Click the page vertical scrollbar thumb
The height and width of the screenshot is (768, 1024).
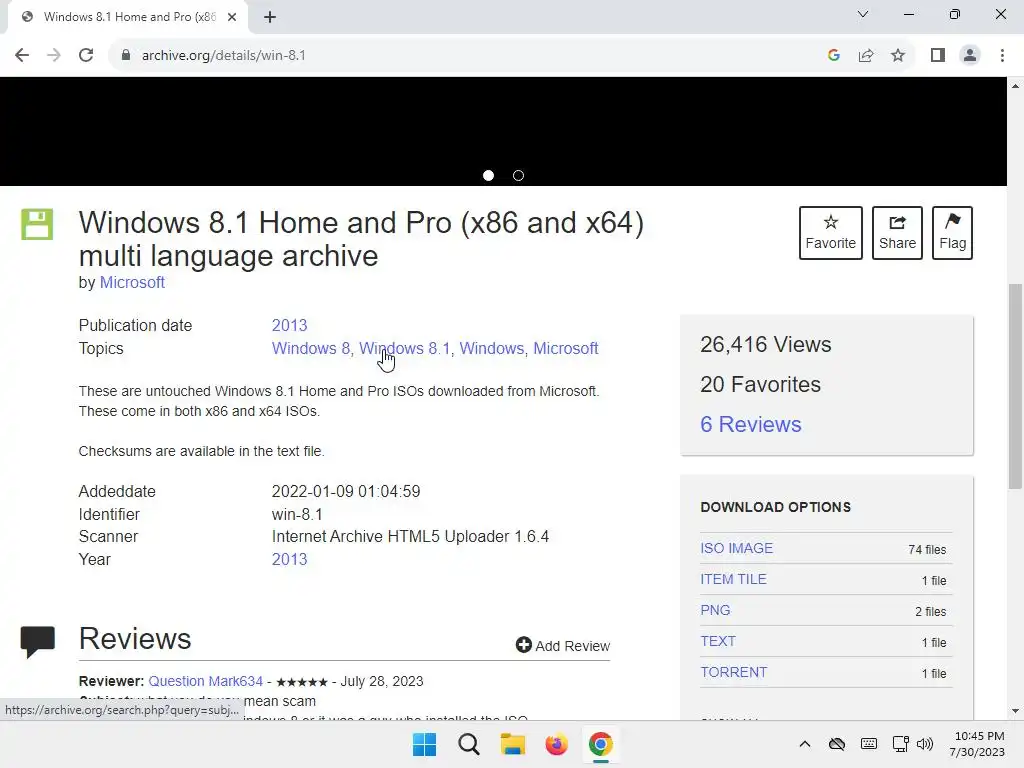pos(1015,386)
